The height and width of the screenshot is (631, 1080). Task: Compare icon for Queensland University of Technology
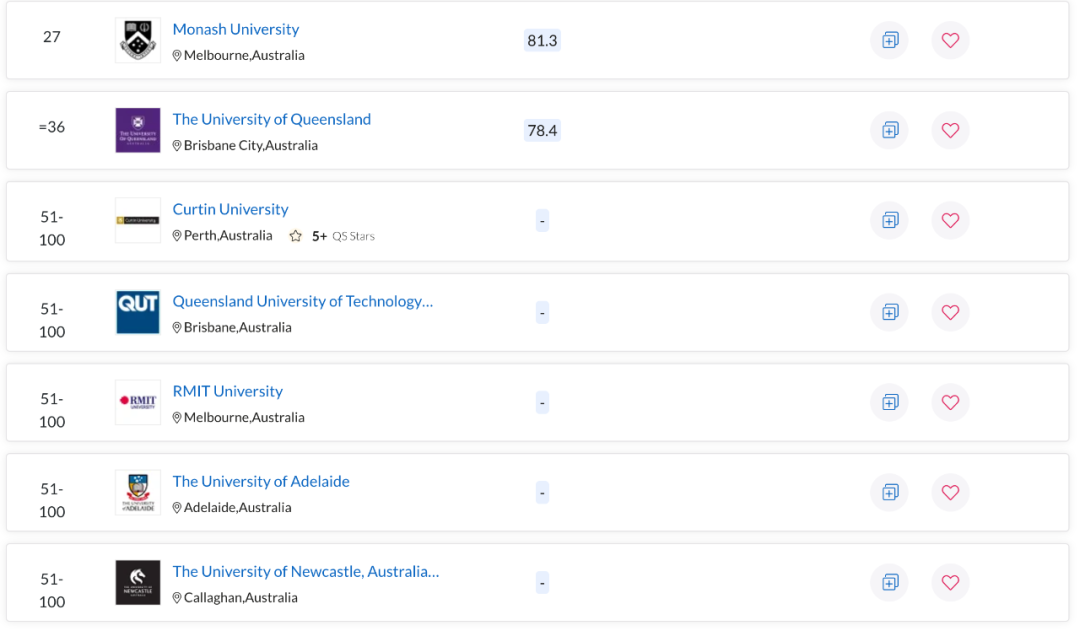click(x=890, y=312)
